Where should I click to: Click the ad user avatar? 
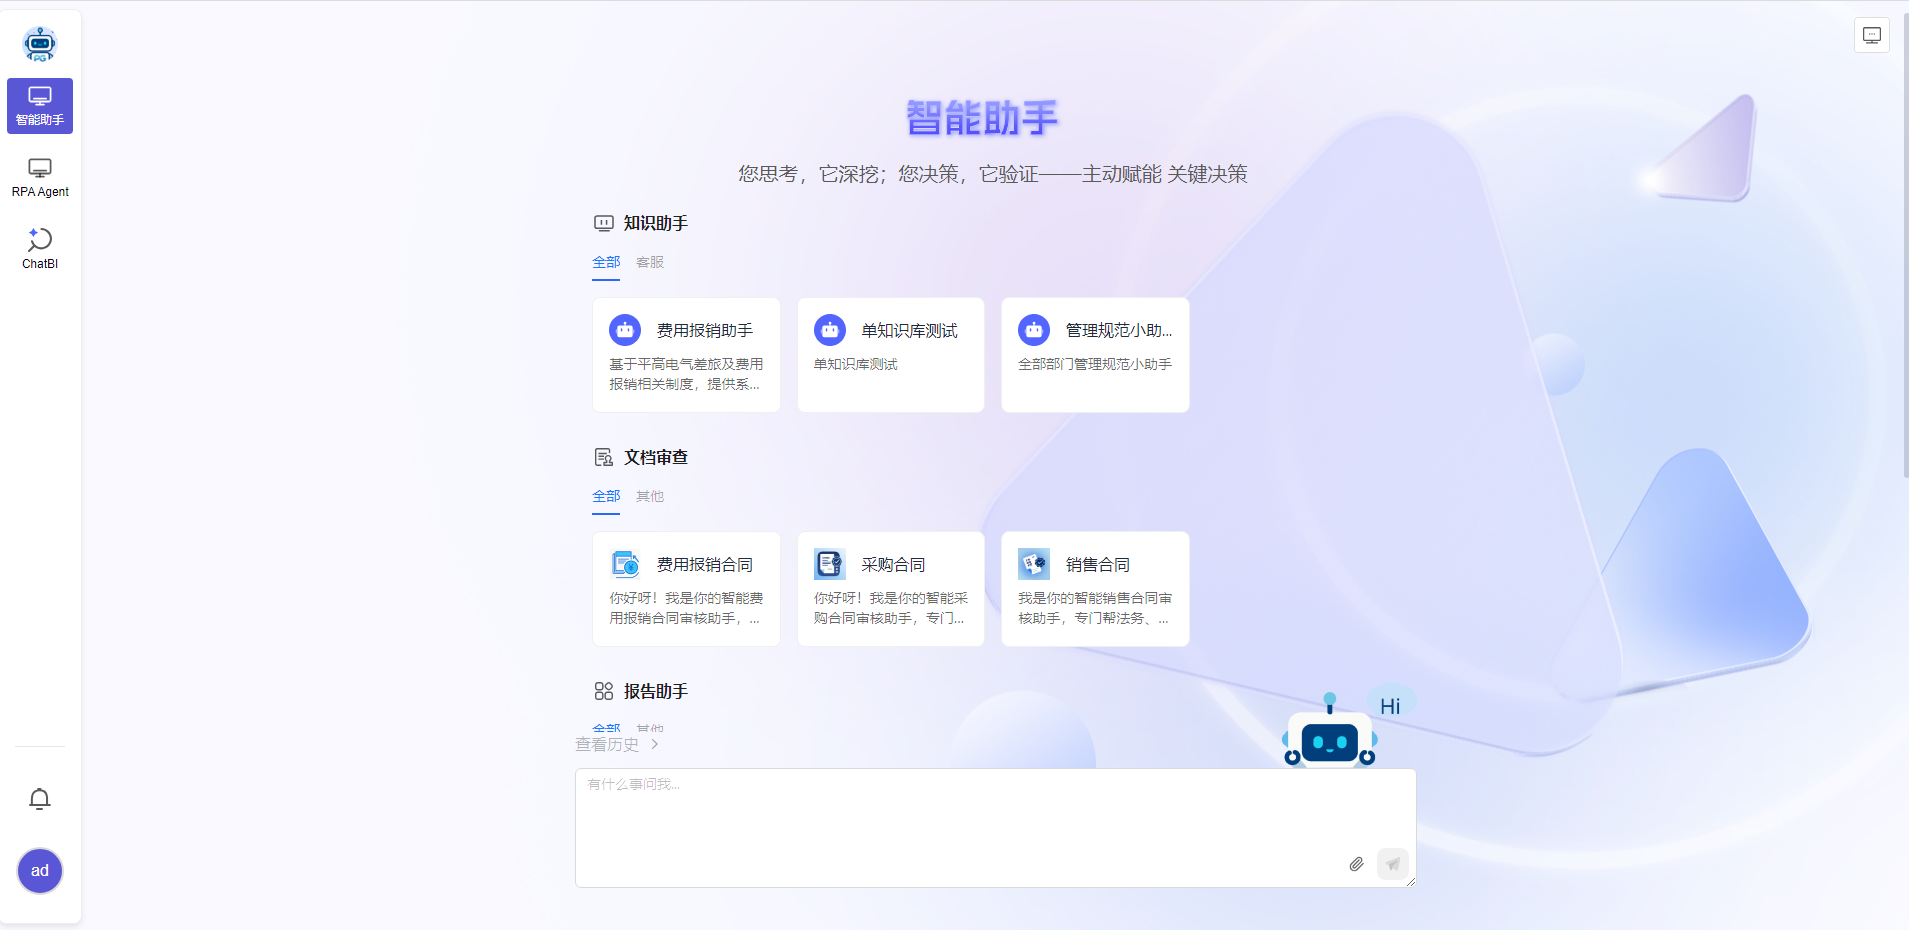click(x=40, y=871)
